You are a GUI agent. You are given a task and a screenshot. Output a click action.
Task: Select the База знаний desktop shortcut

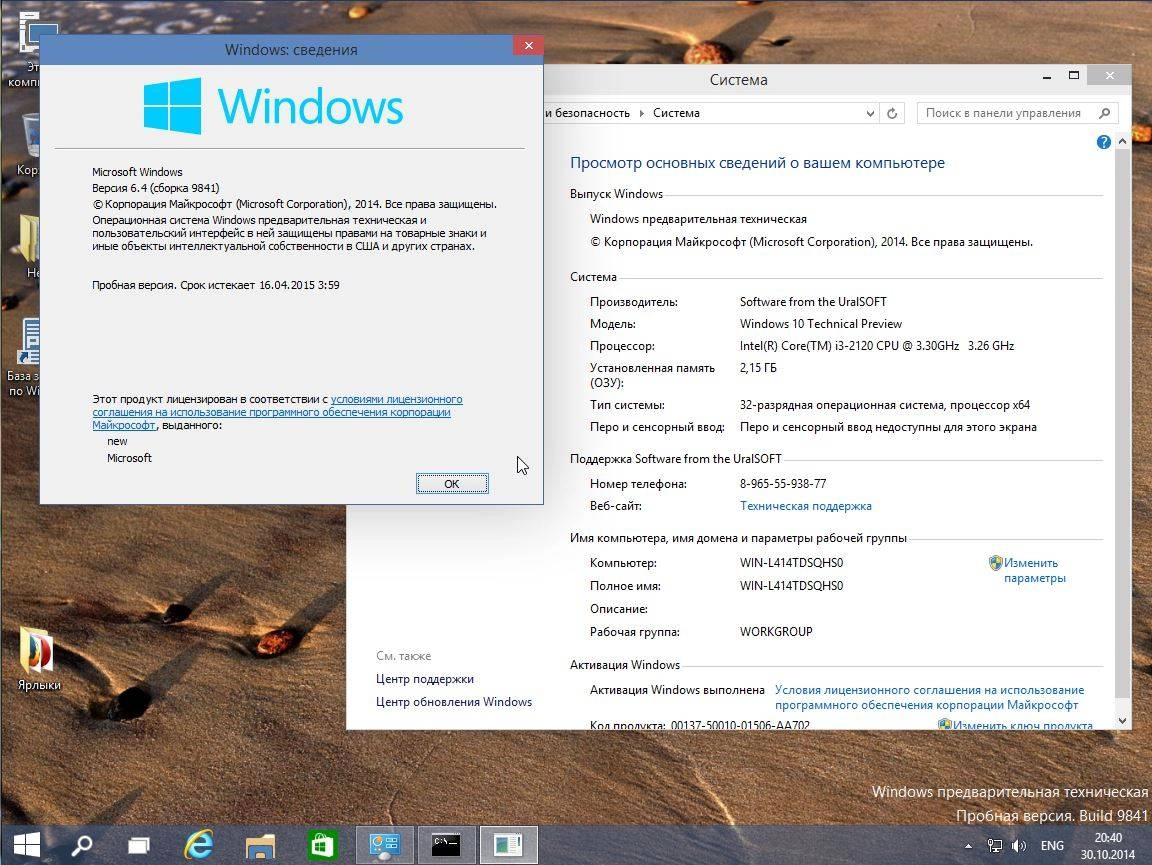coord(26,357)
